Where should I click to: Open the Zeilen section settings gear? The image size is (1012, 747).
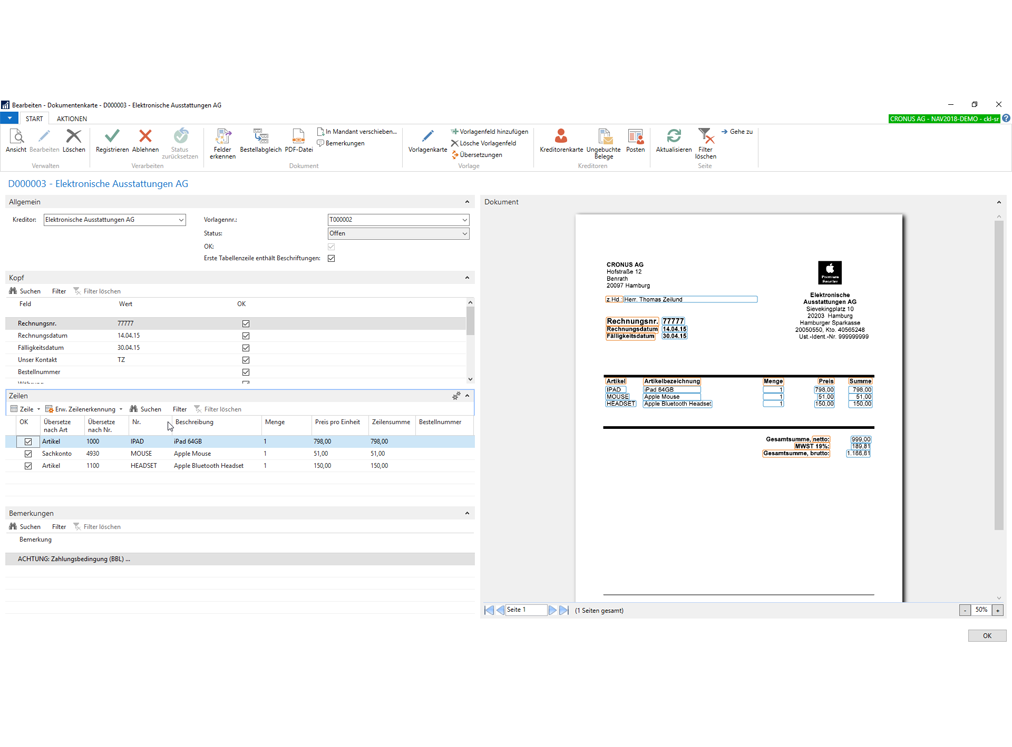click(456, 396)
